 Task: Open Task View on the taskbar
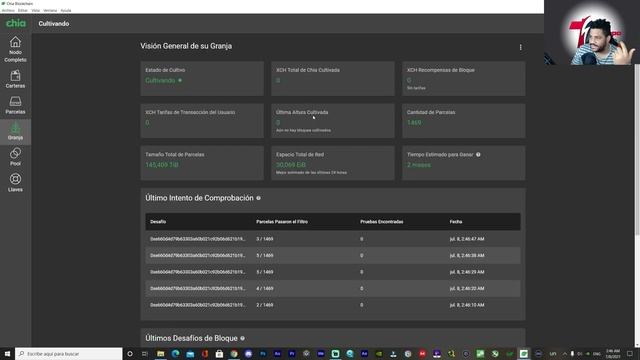coord(144,354)
